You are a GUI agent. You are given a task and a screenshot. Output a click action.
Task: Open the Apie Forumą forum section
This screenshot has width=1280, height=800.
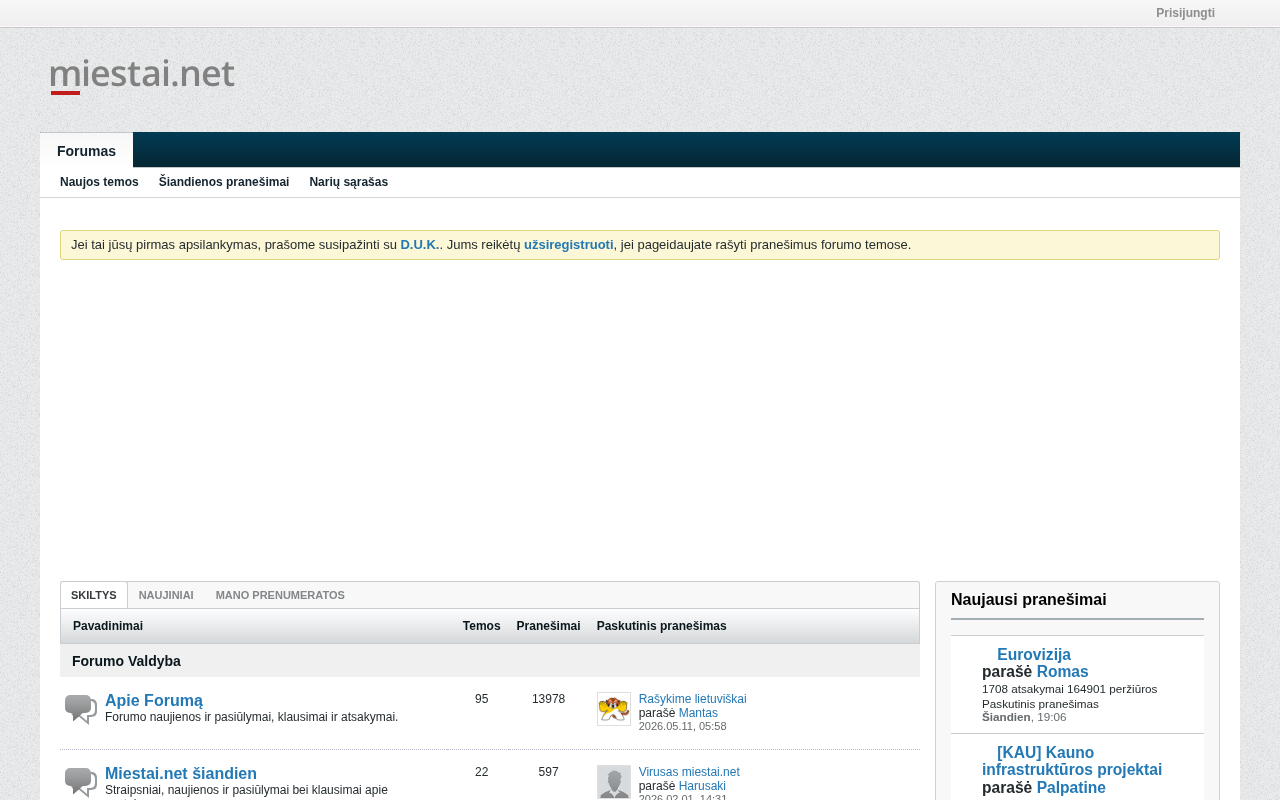click(154, 701)
